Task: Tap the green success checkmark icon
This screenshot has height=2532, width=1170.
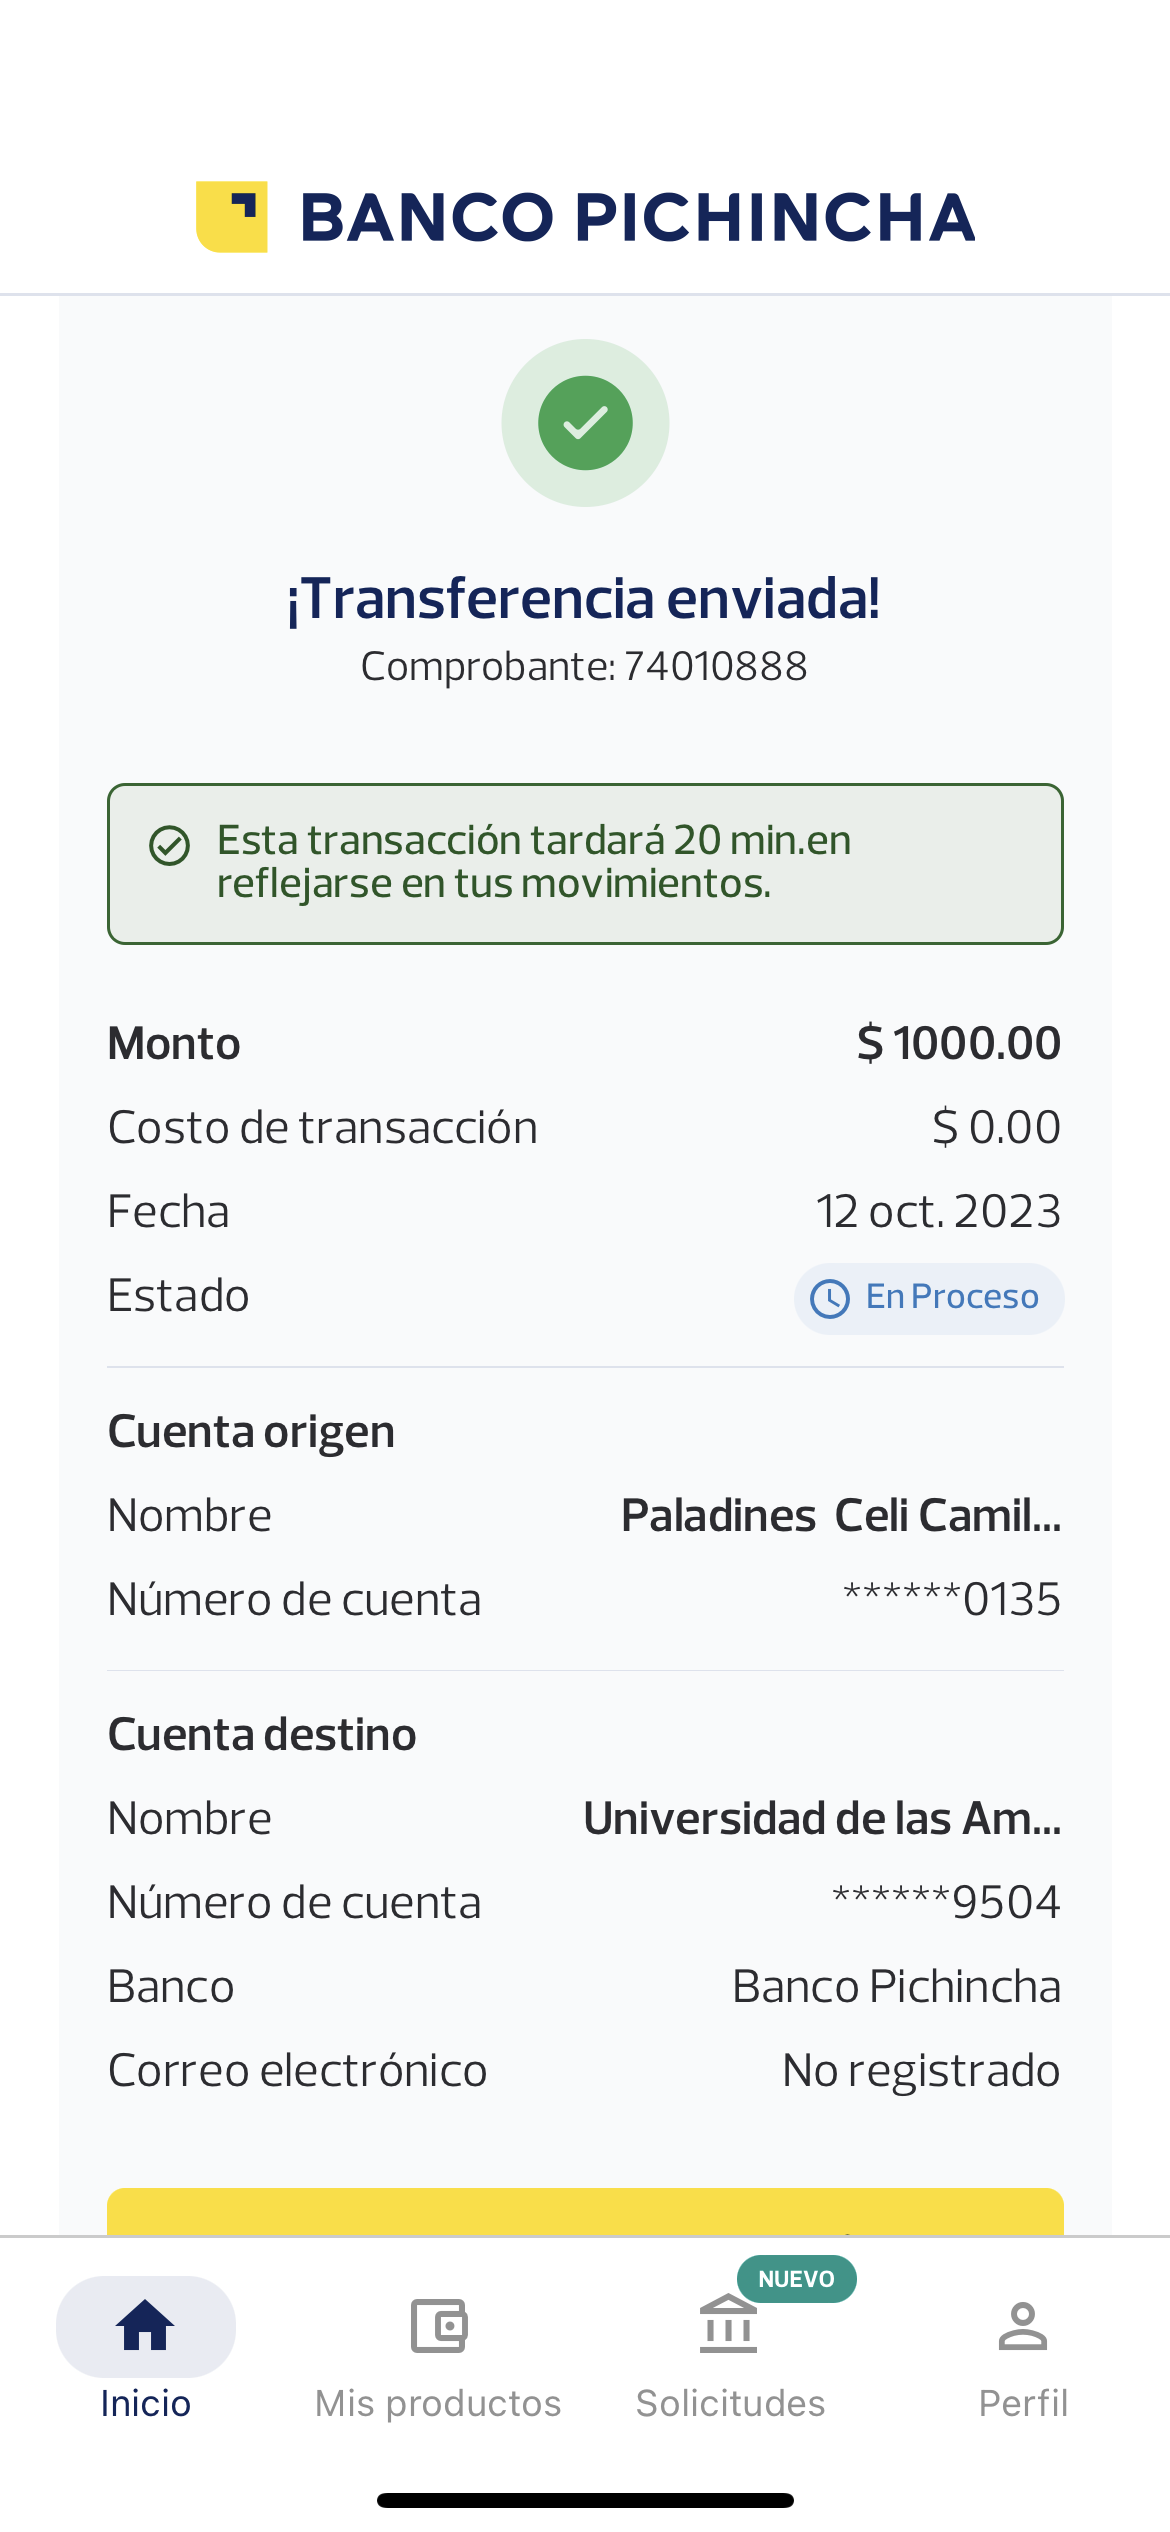Action: pos(585,423)
